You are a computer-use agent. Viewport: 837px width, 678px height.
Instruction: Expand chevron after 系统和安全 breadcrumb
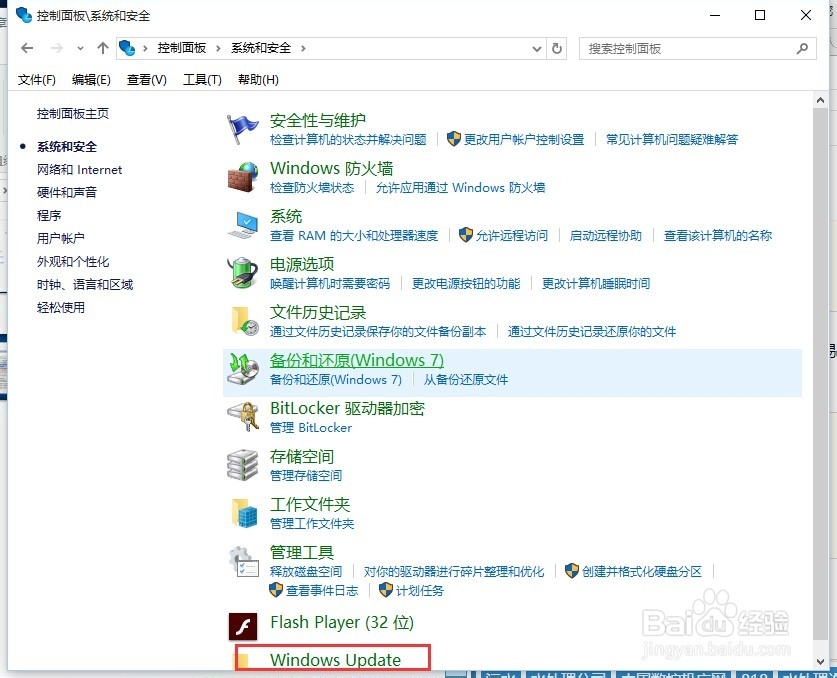tap(303, 49)
